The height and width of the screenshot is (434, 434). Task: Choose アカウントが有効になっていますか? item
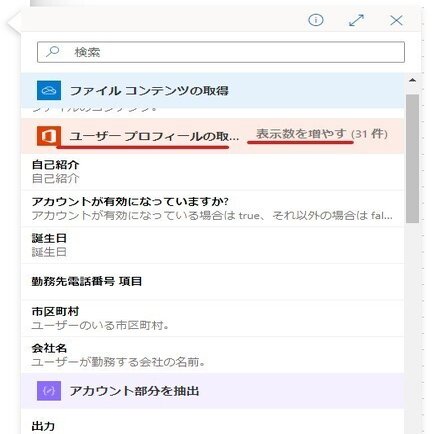point(213,209)
